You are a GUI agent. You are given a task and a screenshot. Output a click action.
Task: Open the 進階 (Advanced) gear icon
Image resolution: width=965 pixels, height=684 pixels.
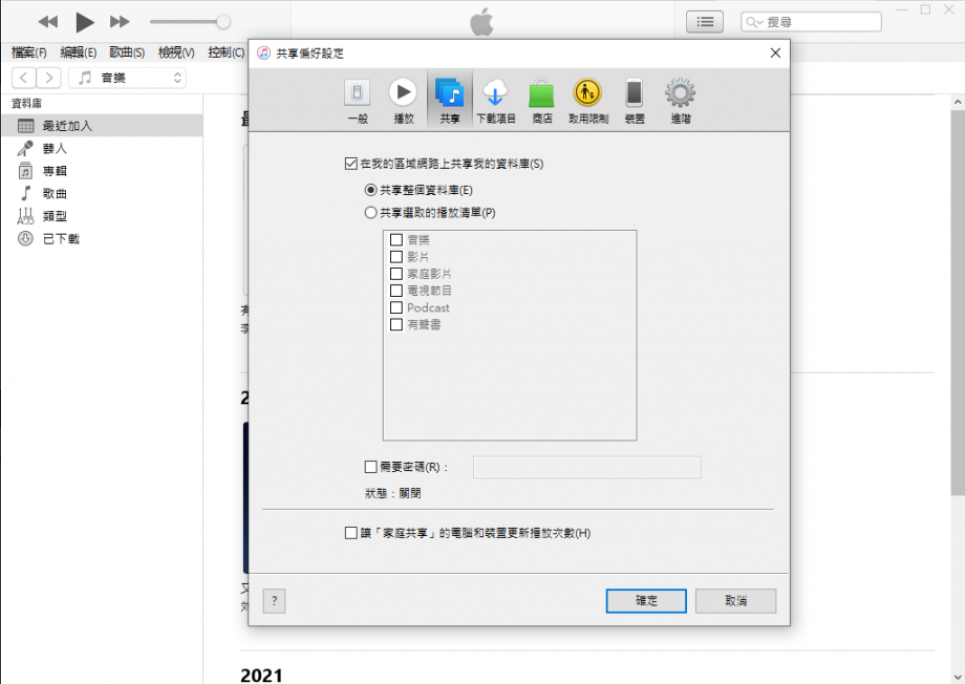(x=680, y=101)
